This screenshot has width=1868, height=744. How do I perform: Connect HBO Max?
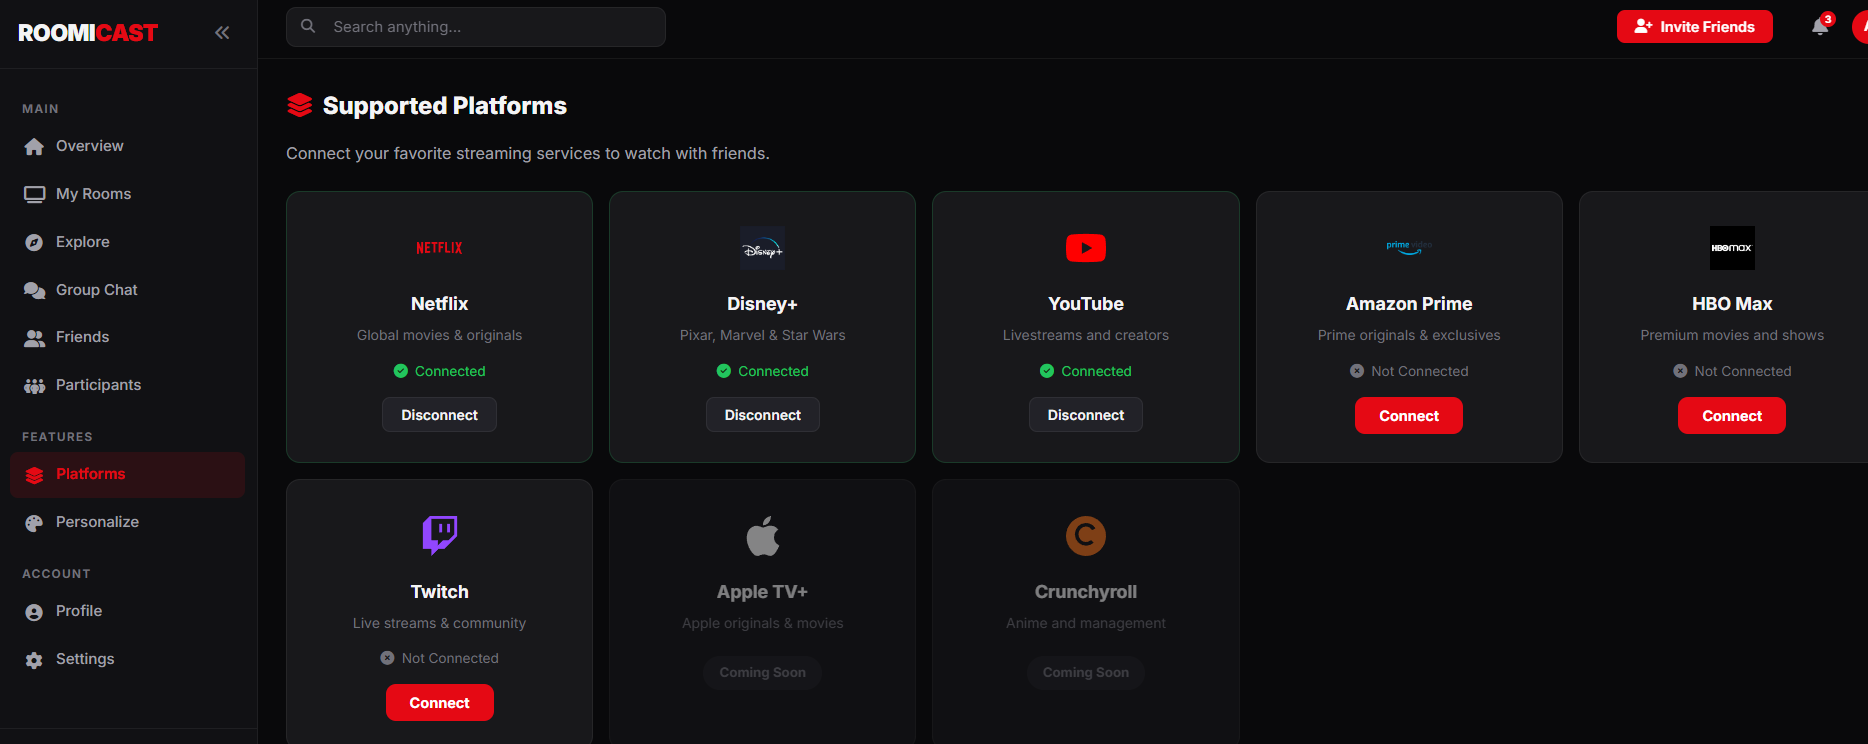(x=1732, y=416)
